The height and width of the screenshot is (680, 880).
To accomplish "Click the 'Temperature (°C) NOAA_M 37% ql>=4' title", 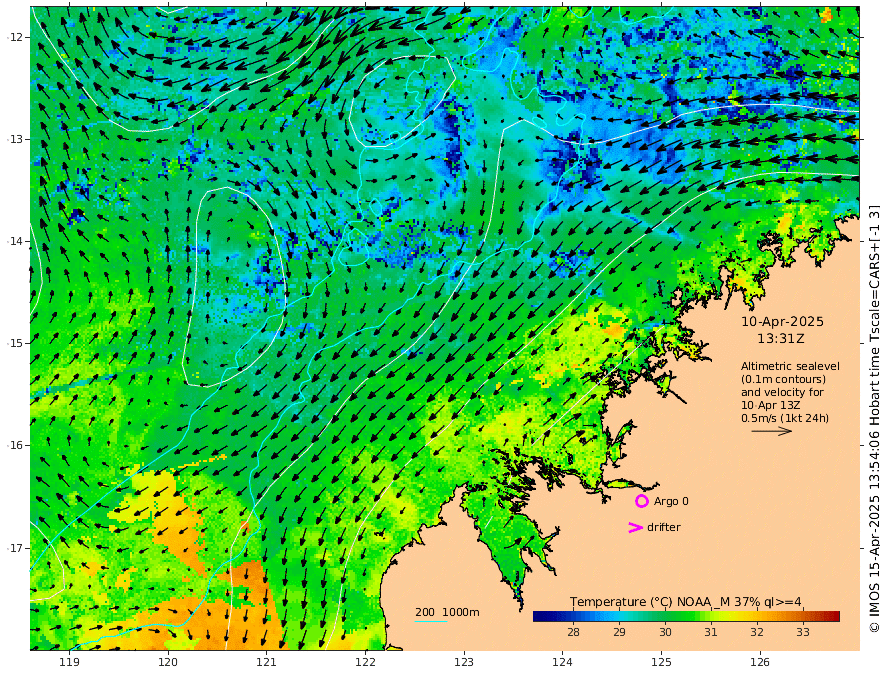I will (686, 602).
